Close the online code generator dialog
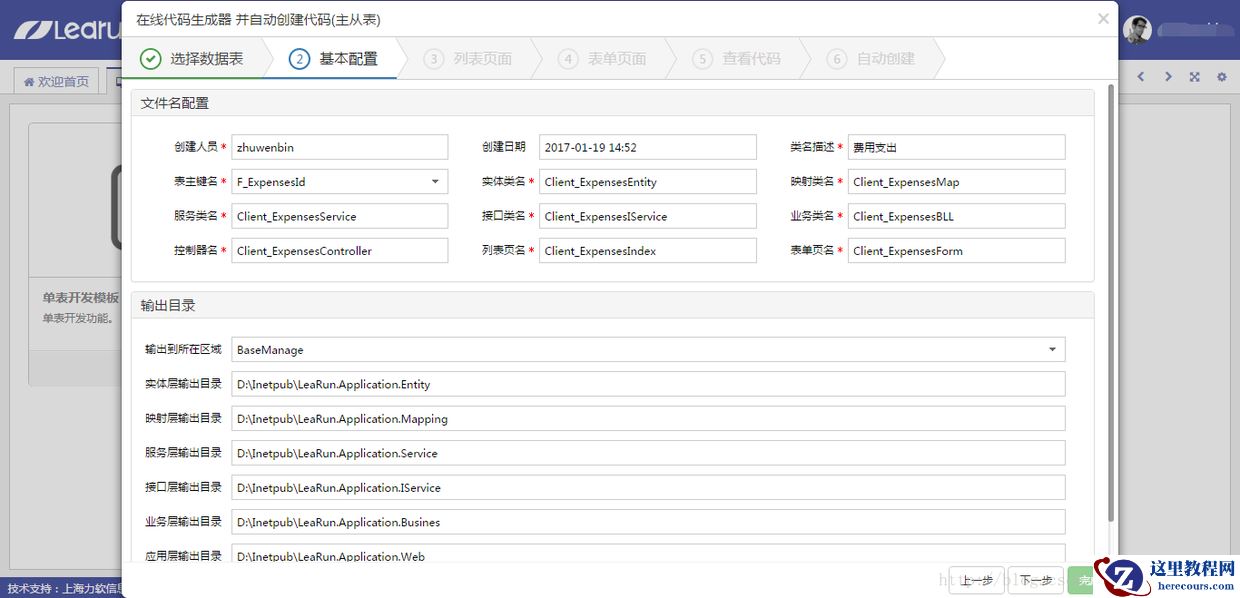Viewport: 1240px width, 598px height. click(1103, 19)
